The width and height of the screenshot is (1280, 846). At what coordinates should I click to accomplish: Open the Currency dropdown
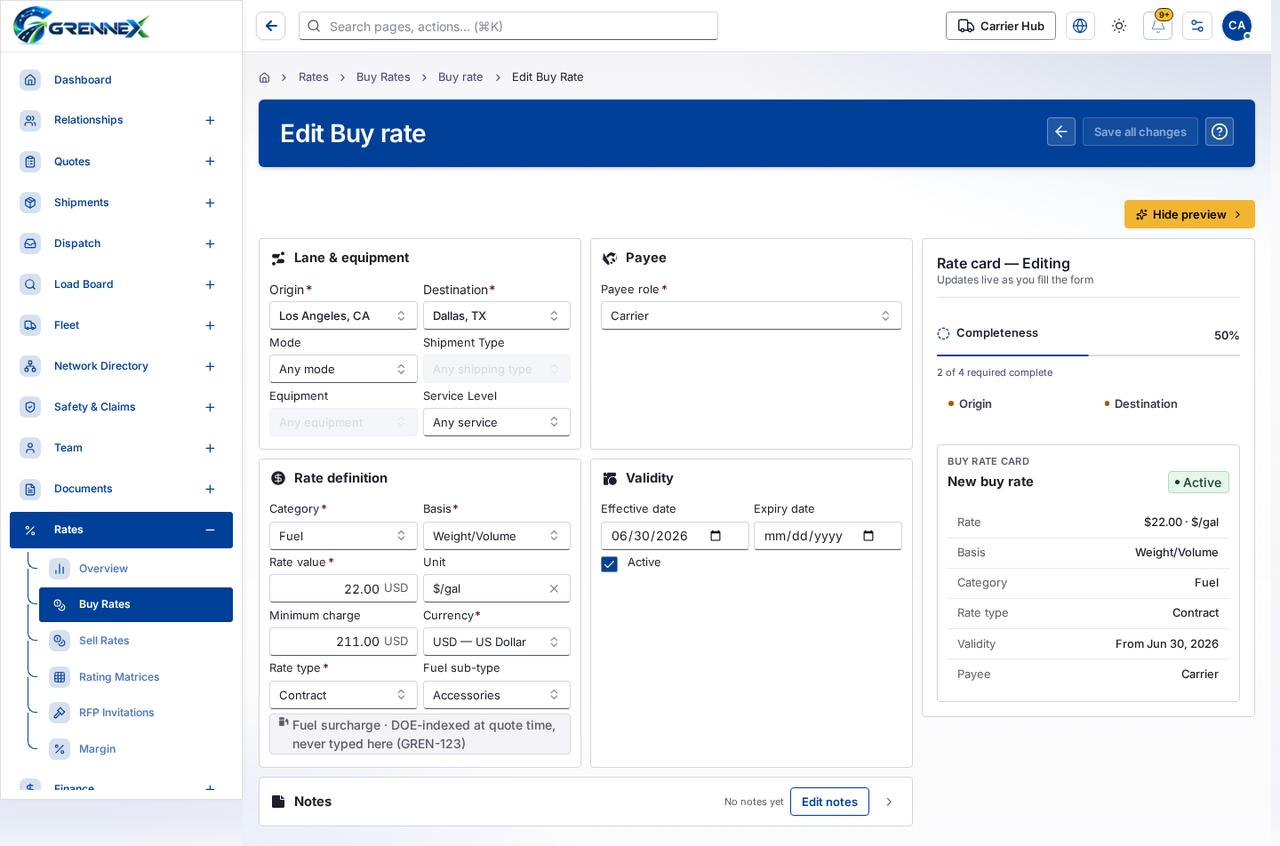click(x=496, y=642)
